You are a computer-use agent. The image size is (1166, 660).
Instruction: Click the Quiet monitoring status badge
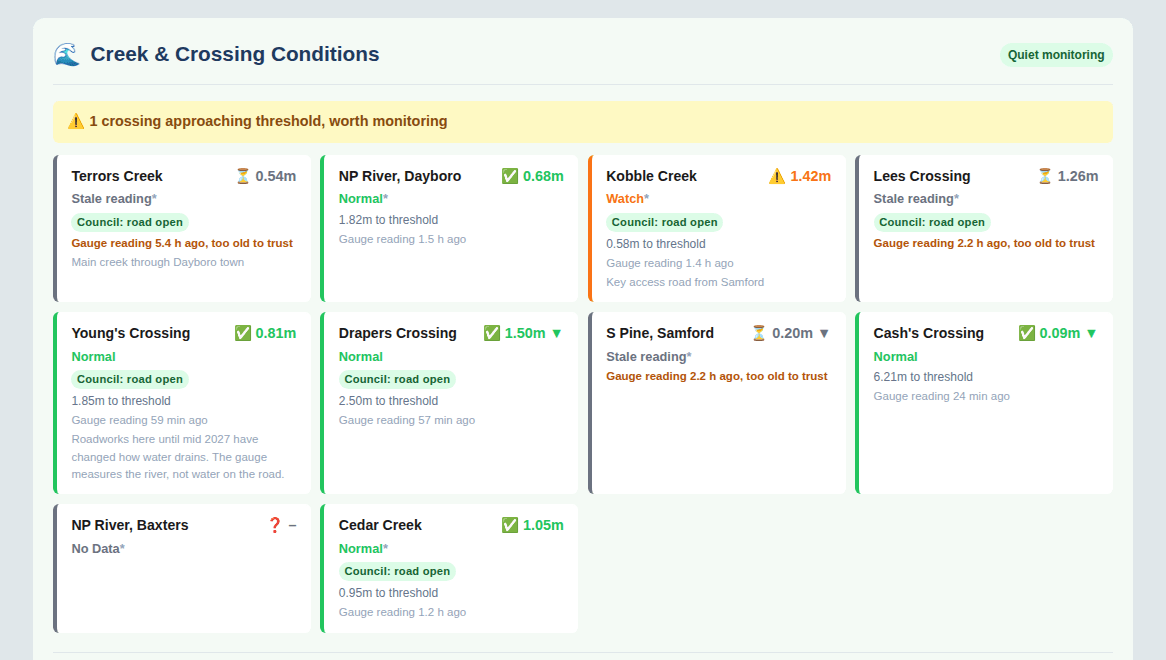coord(1056,55)
